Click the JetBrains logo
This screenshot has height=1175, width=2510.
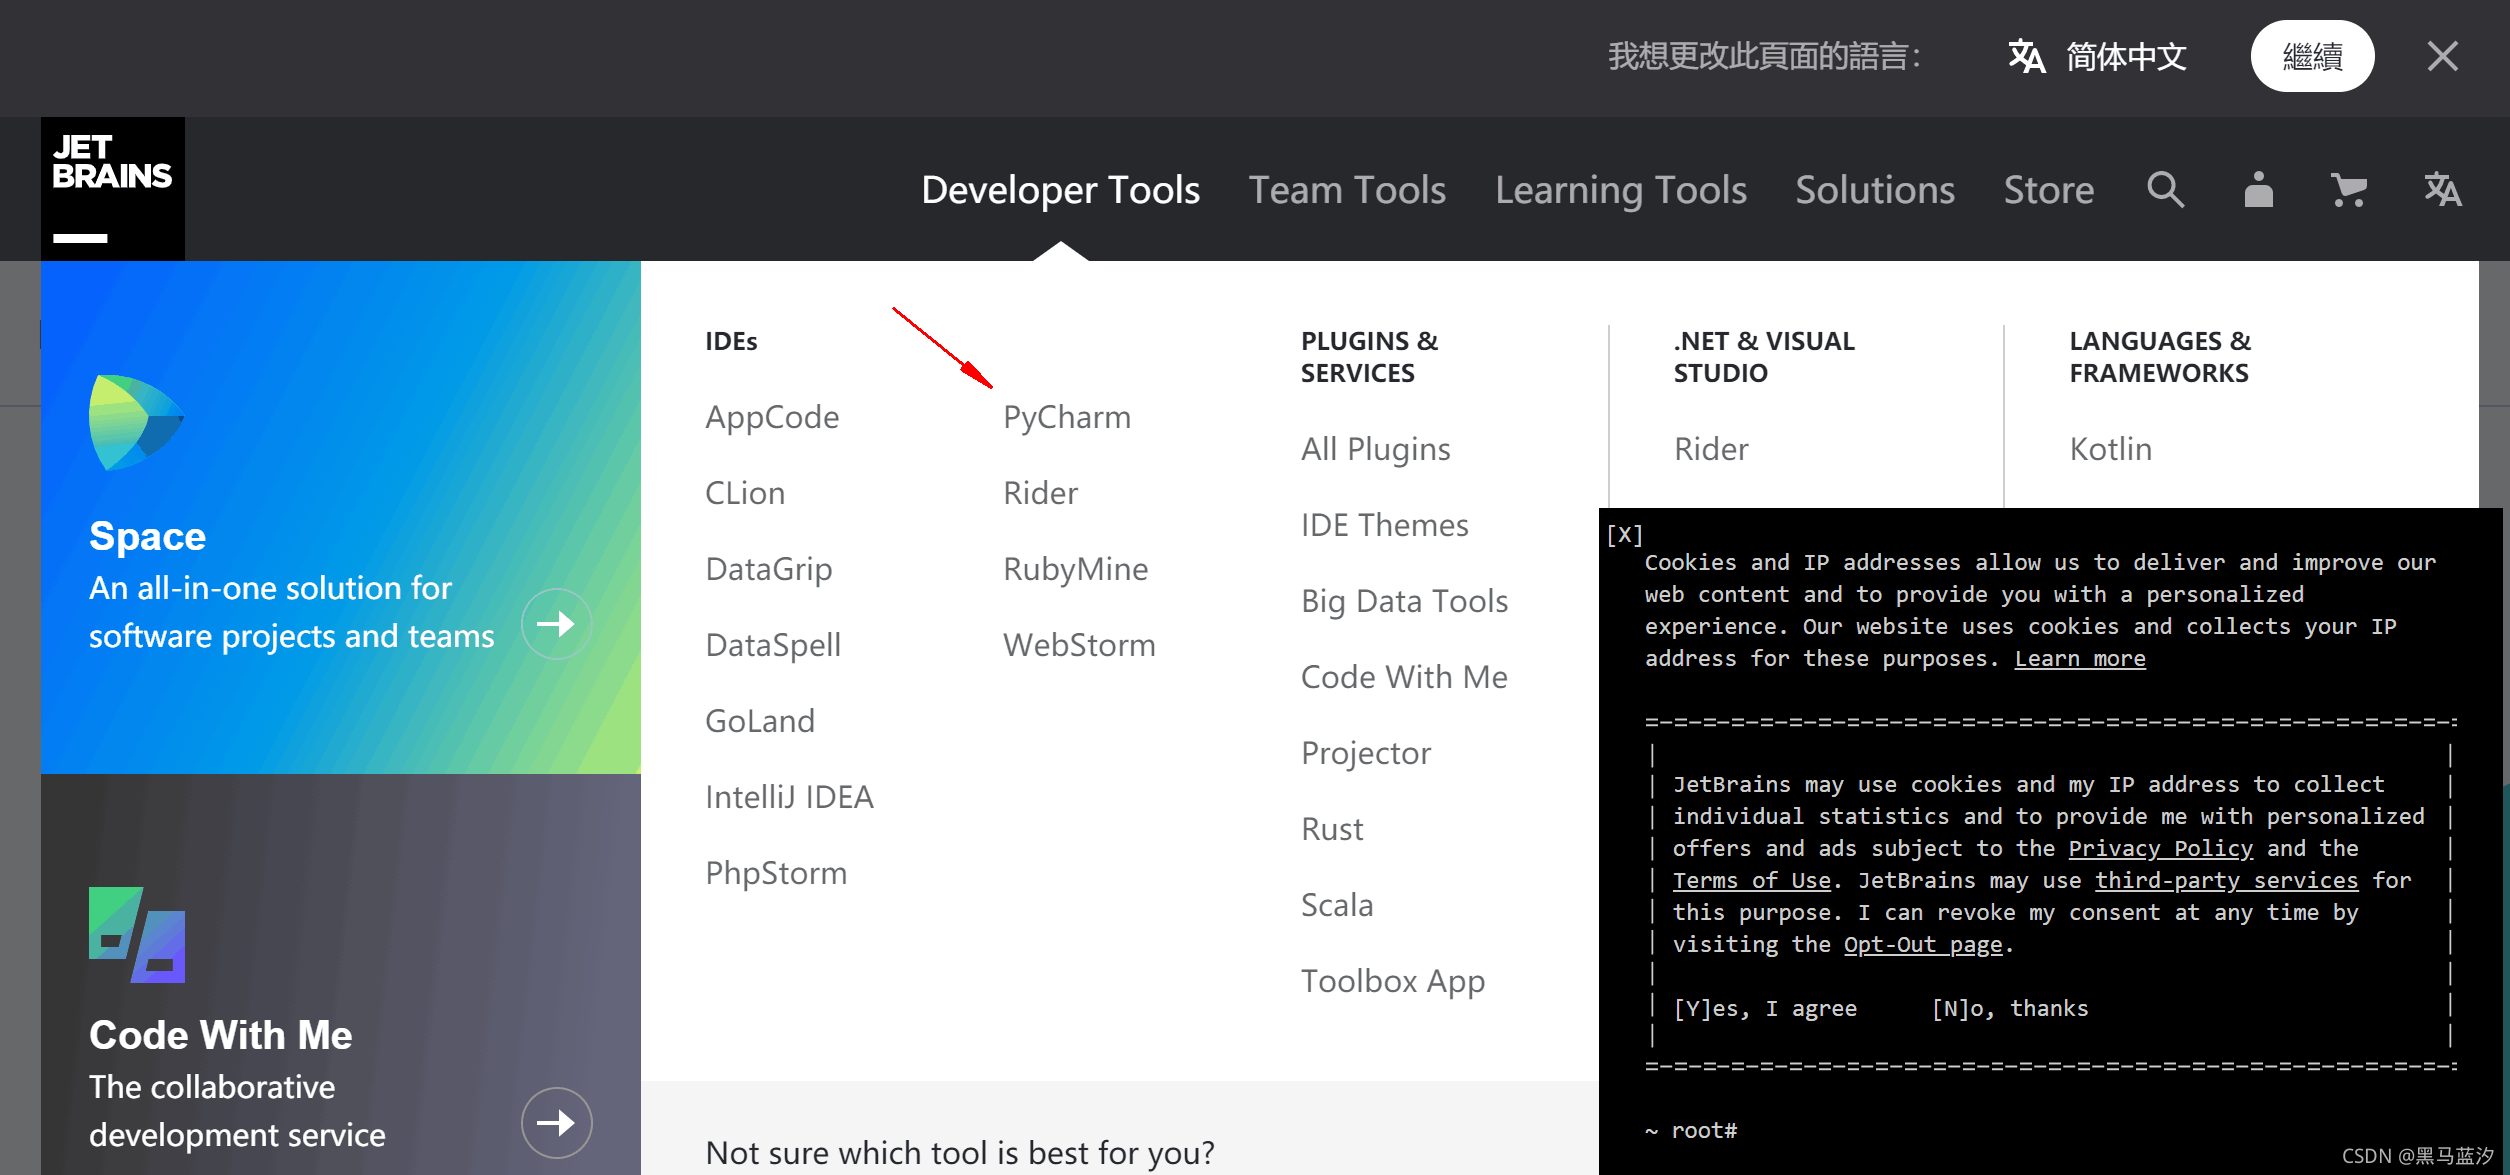pyautogui.click(x=112, y=188)
